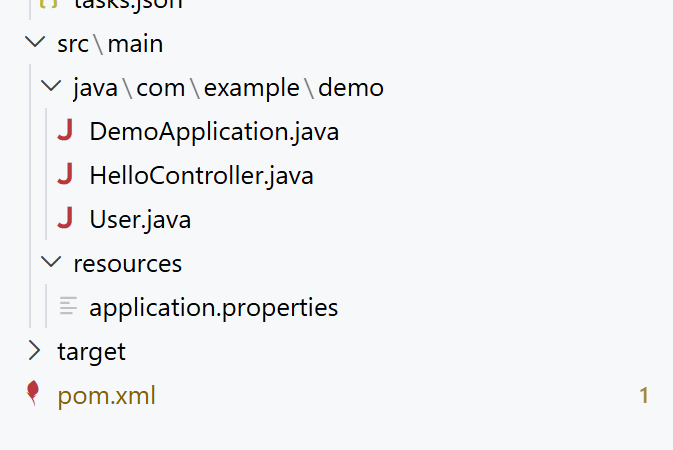Viewport: 673px width, 450px height.
Task: Select the target folder label
Action: [91, 352]
